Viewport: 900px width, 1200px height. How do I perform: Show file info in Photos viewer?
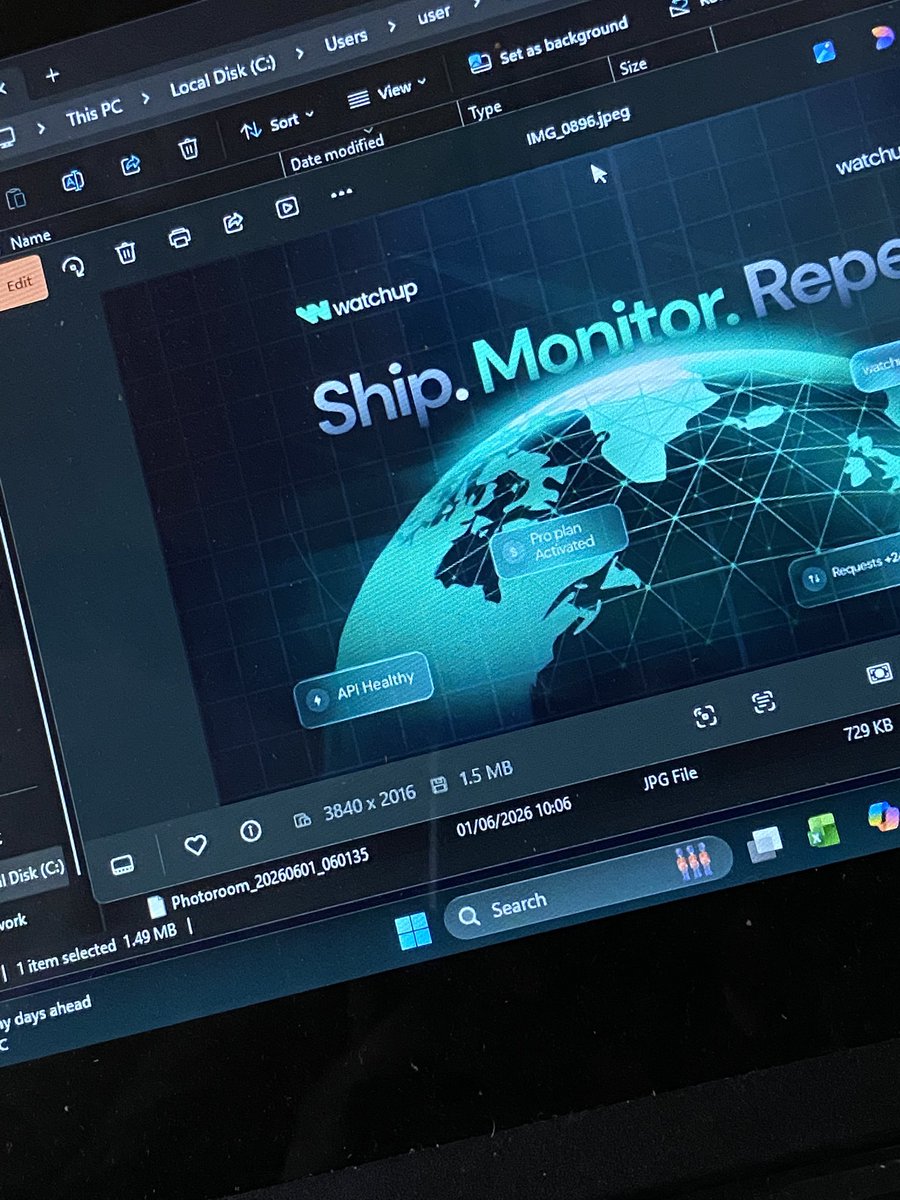[251, 831]
